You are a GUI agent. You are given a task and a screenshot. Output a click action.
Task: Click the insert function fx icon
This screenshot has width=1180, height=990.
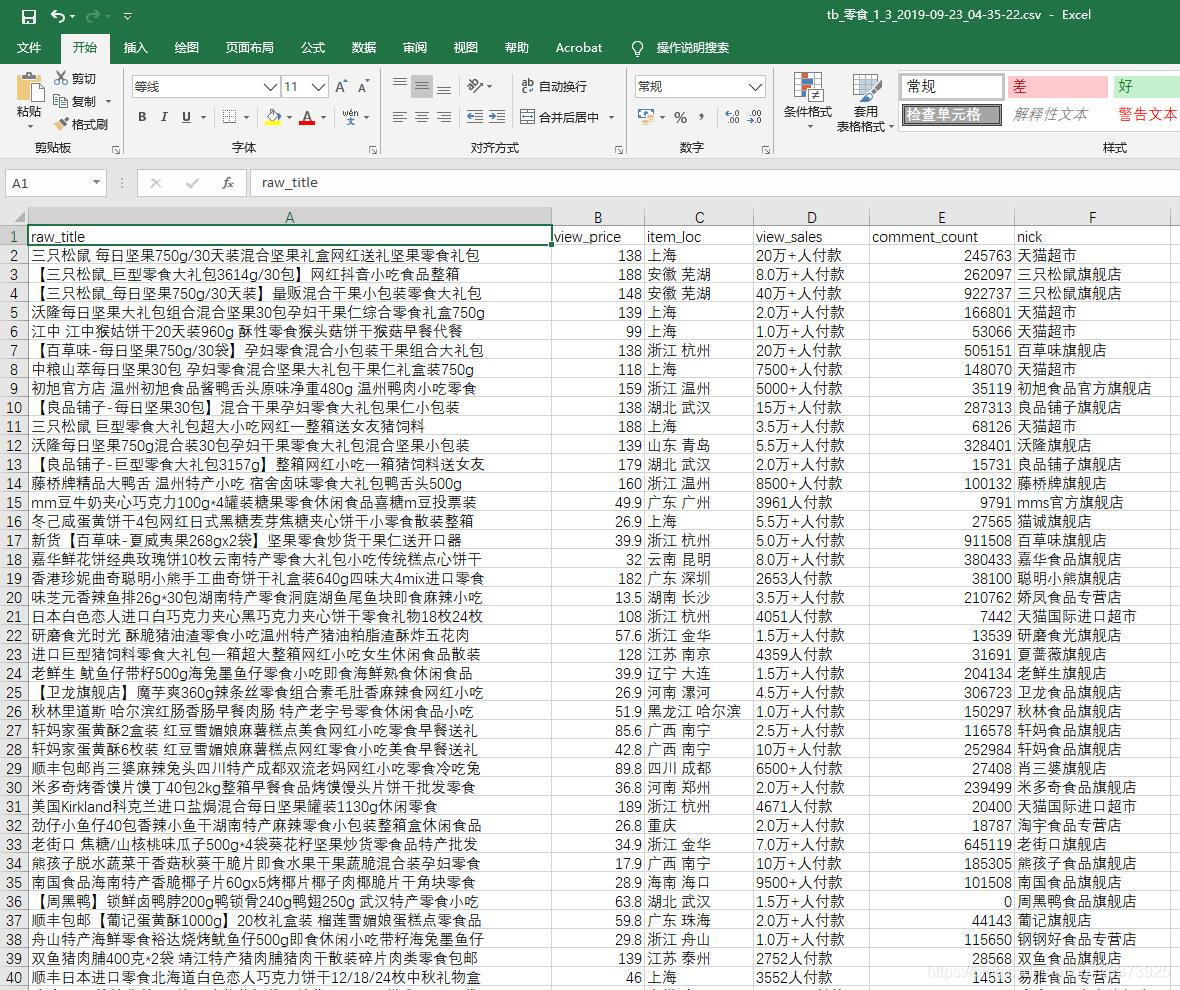click(228, 183)
